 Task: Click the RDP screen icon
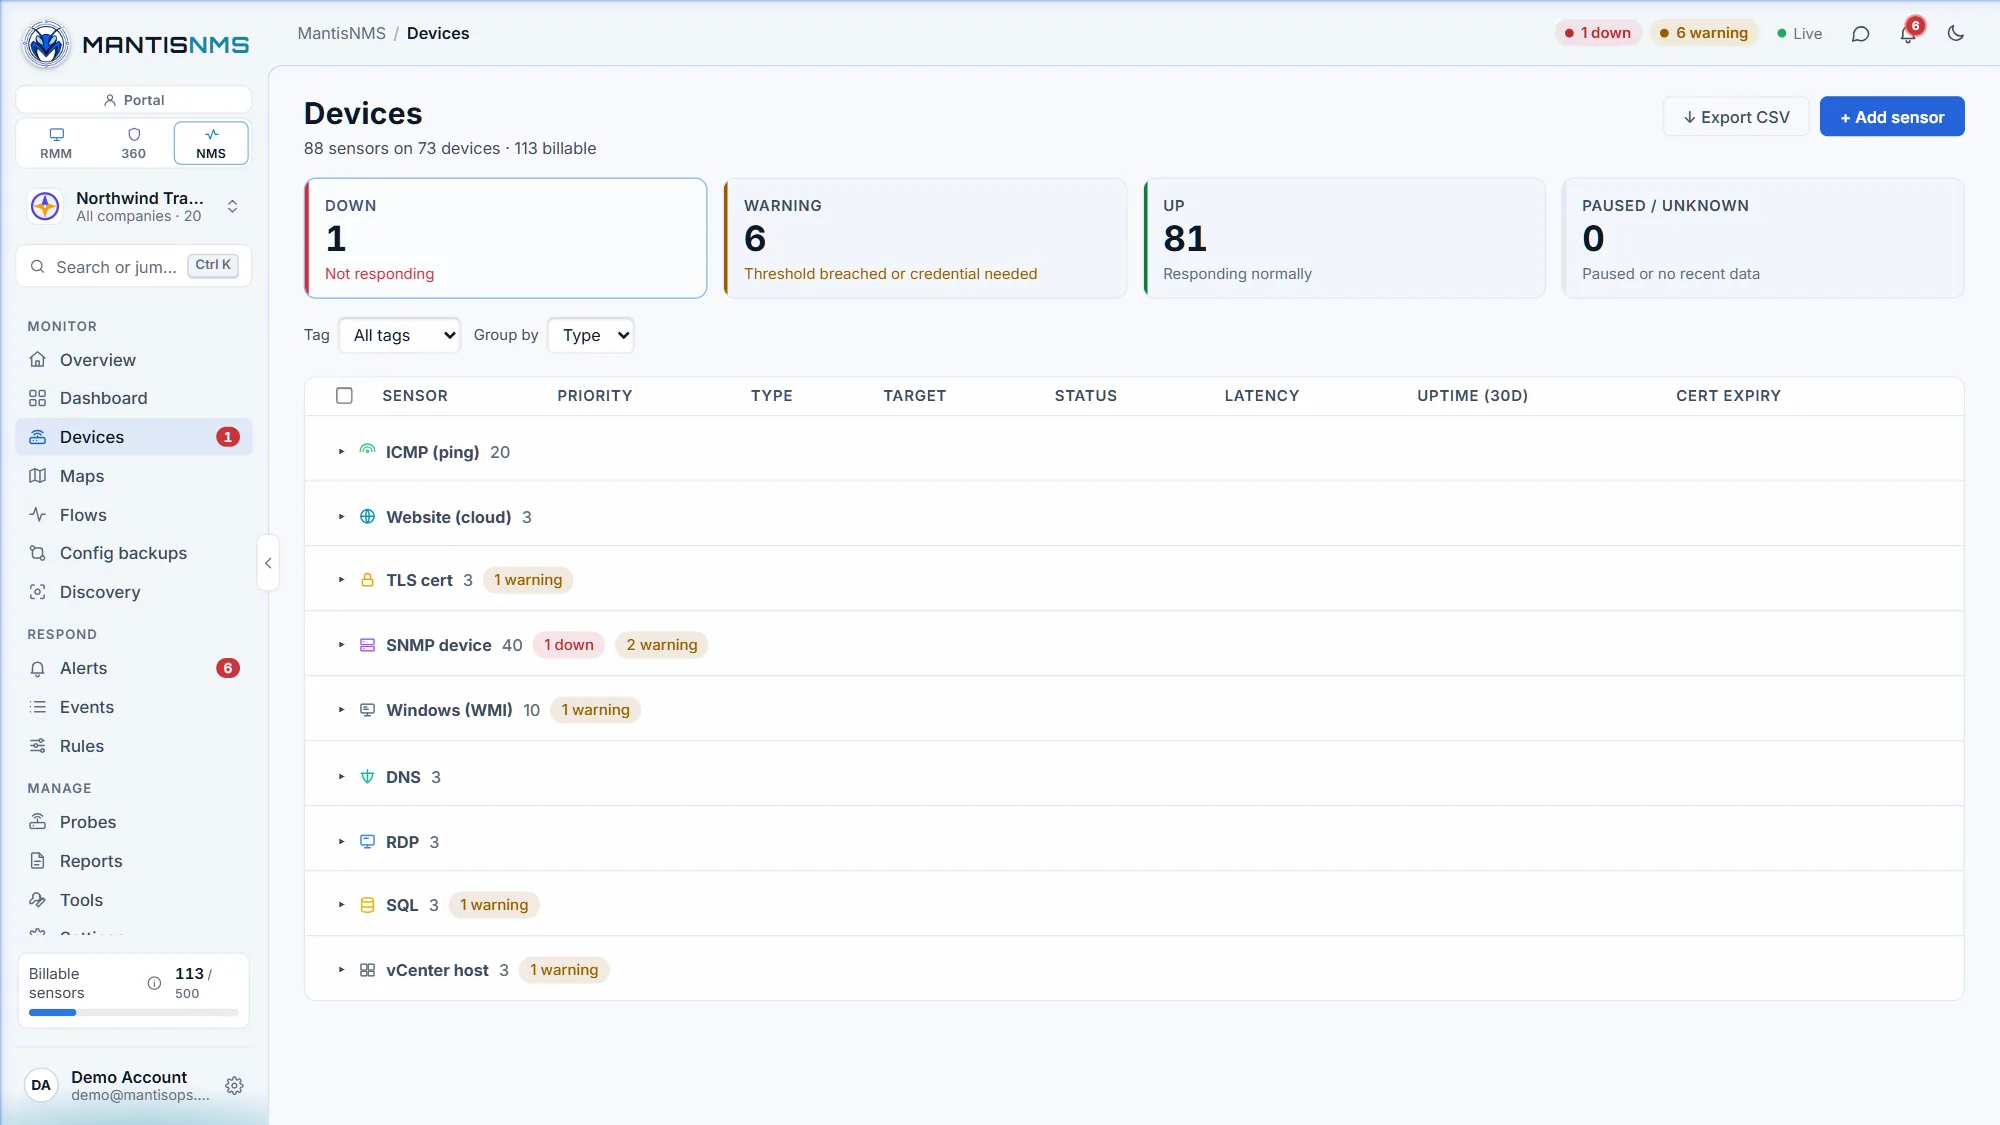coord(367,842)
